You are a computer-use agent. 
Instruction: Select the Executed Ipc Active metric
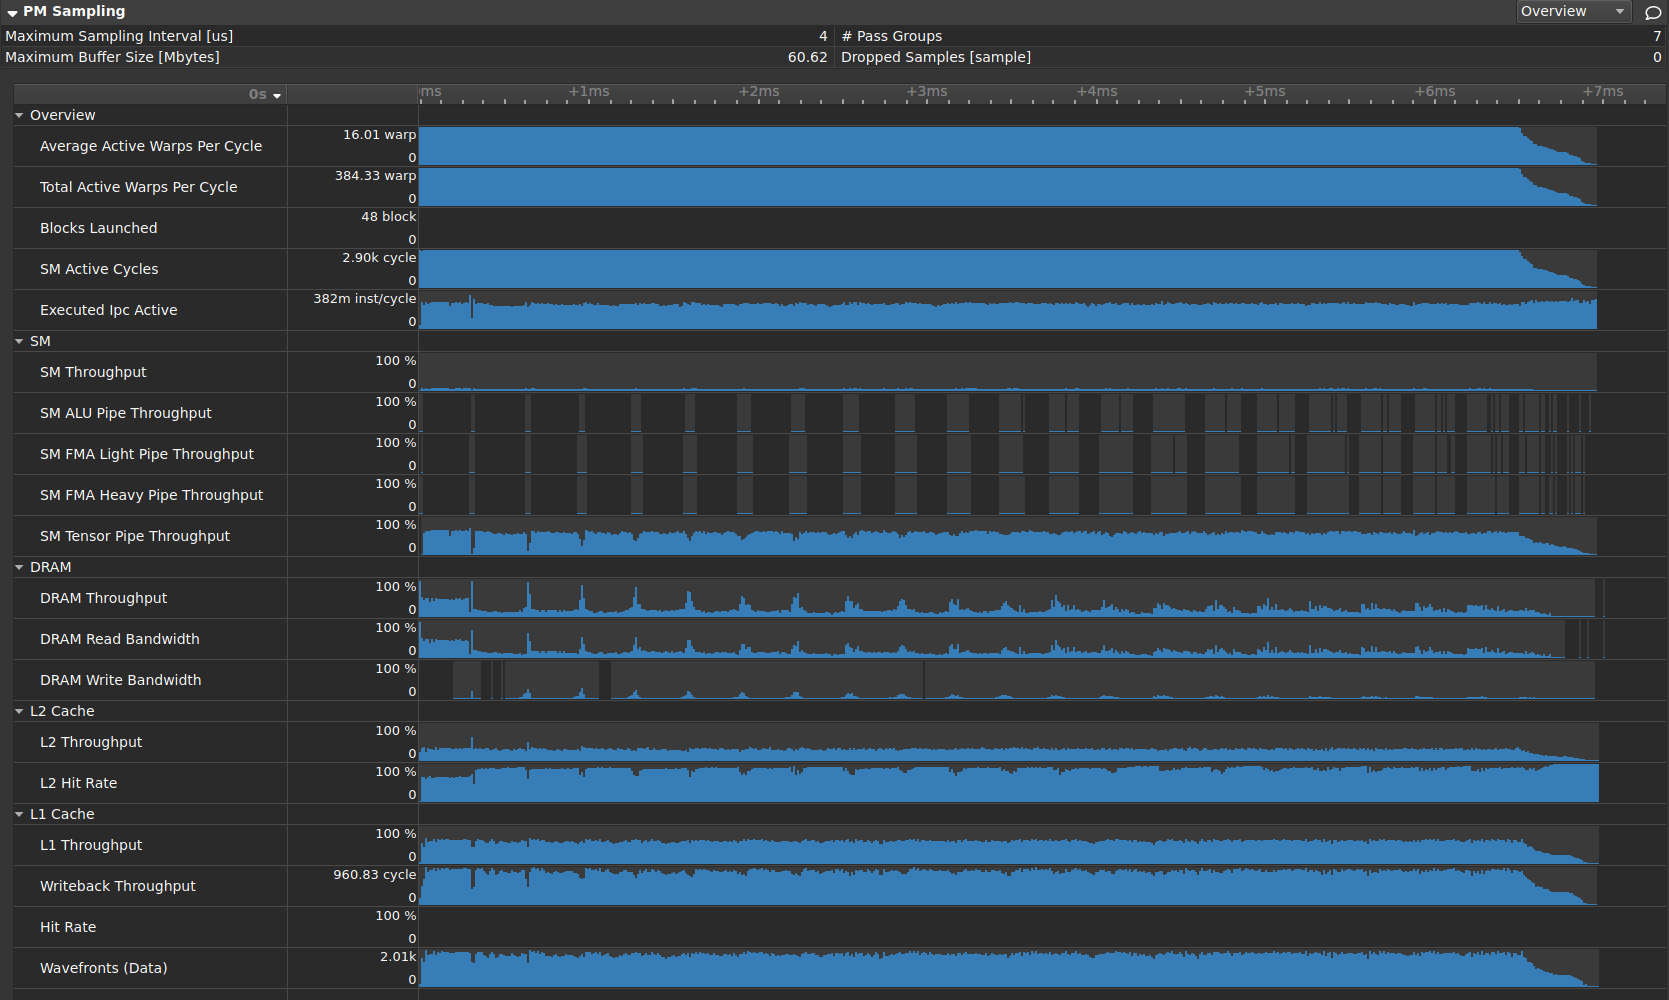coord(108,310)
